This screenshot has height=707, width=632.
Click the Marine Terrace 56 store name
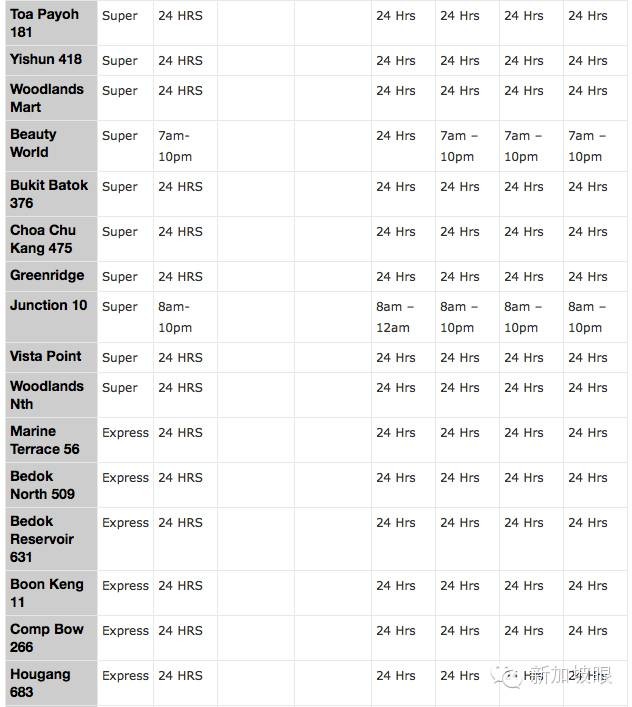[x=45, y=440]
